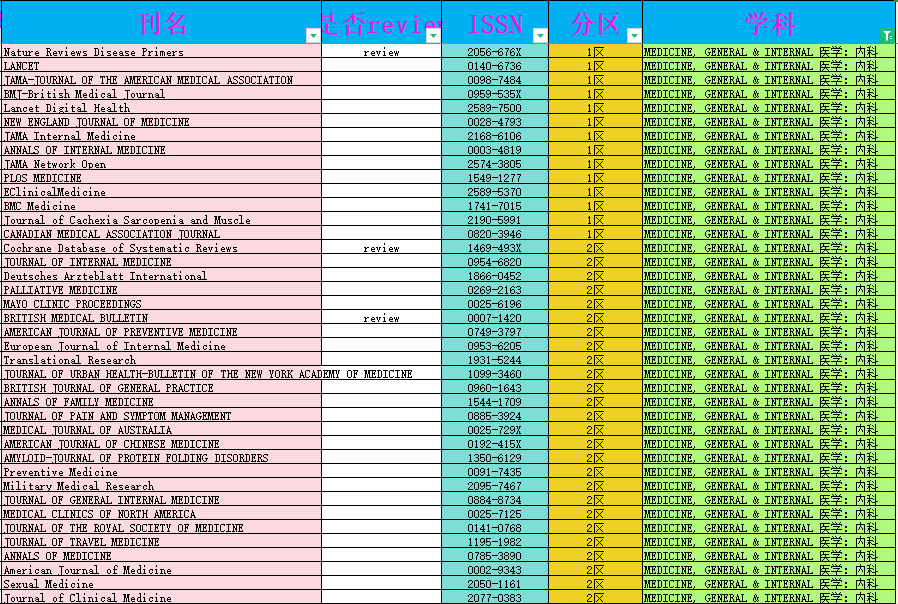Click the "EClinicalMedicine" cell
Image resolution: width=898 pixels, height=604 pixels.
(162, 192)
